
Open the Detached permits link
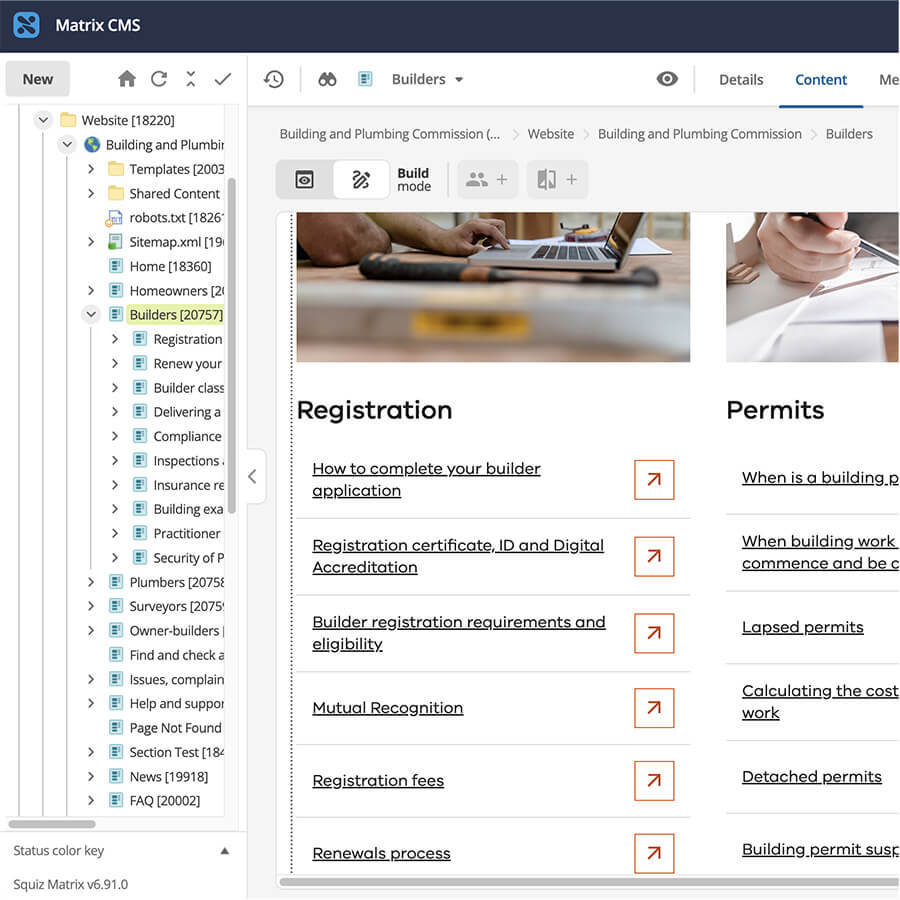click(812, 777)
